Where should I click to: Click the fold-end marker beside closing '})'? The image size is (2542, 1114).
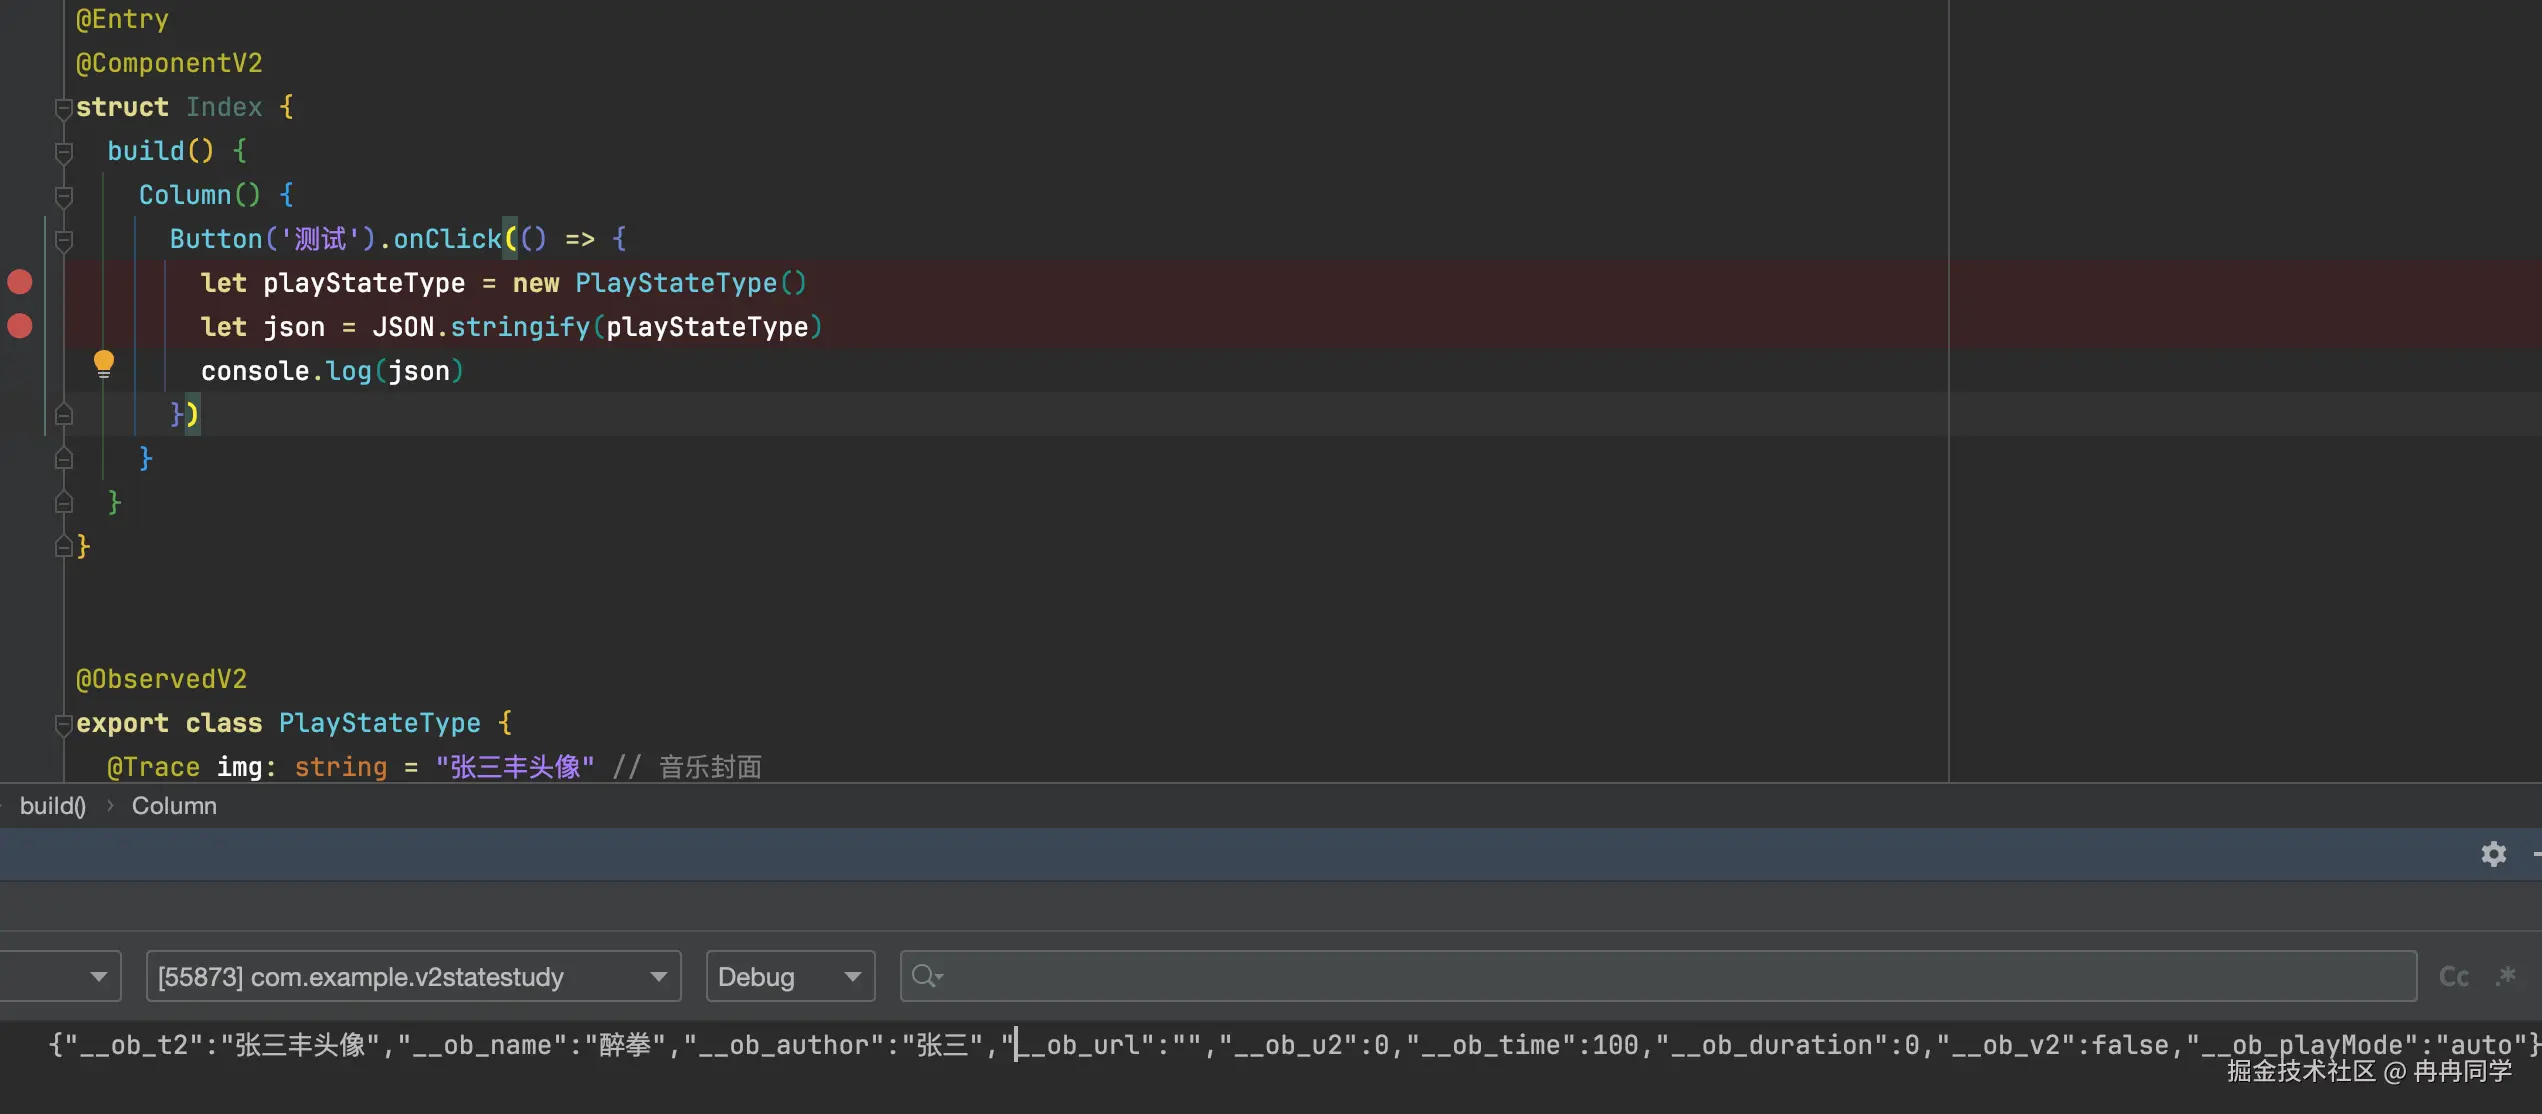click(x=64, y=414)
